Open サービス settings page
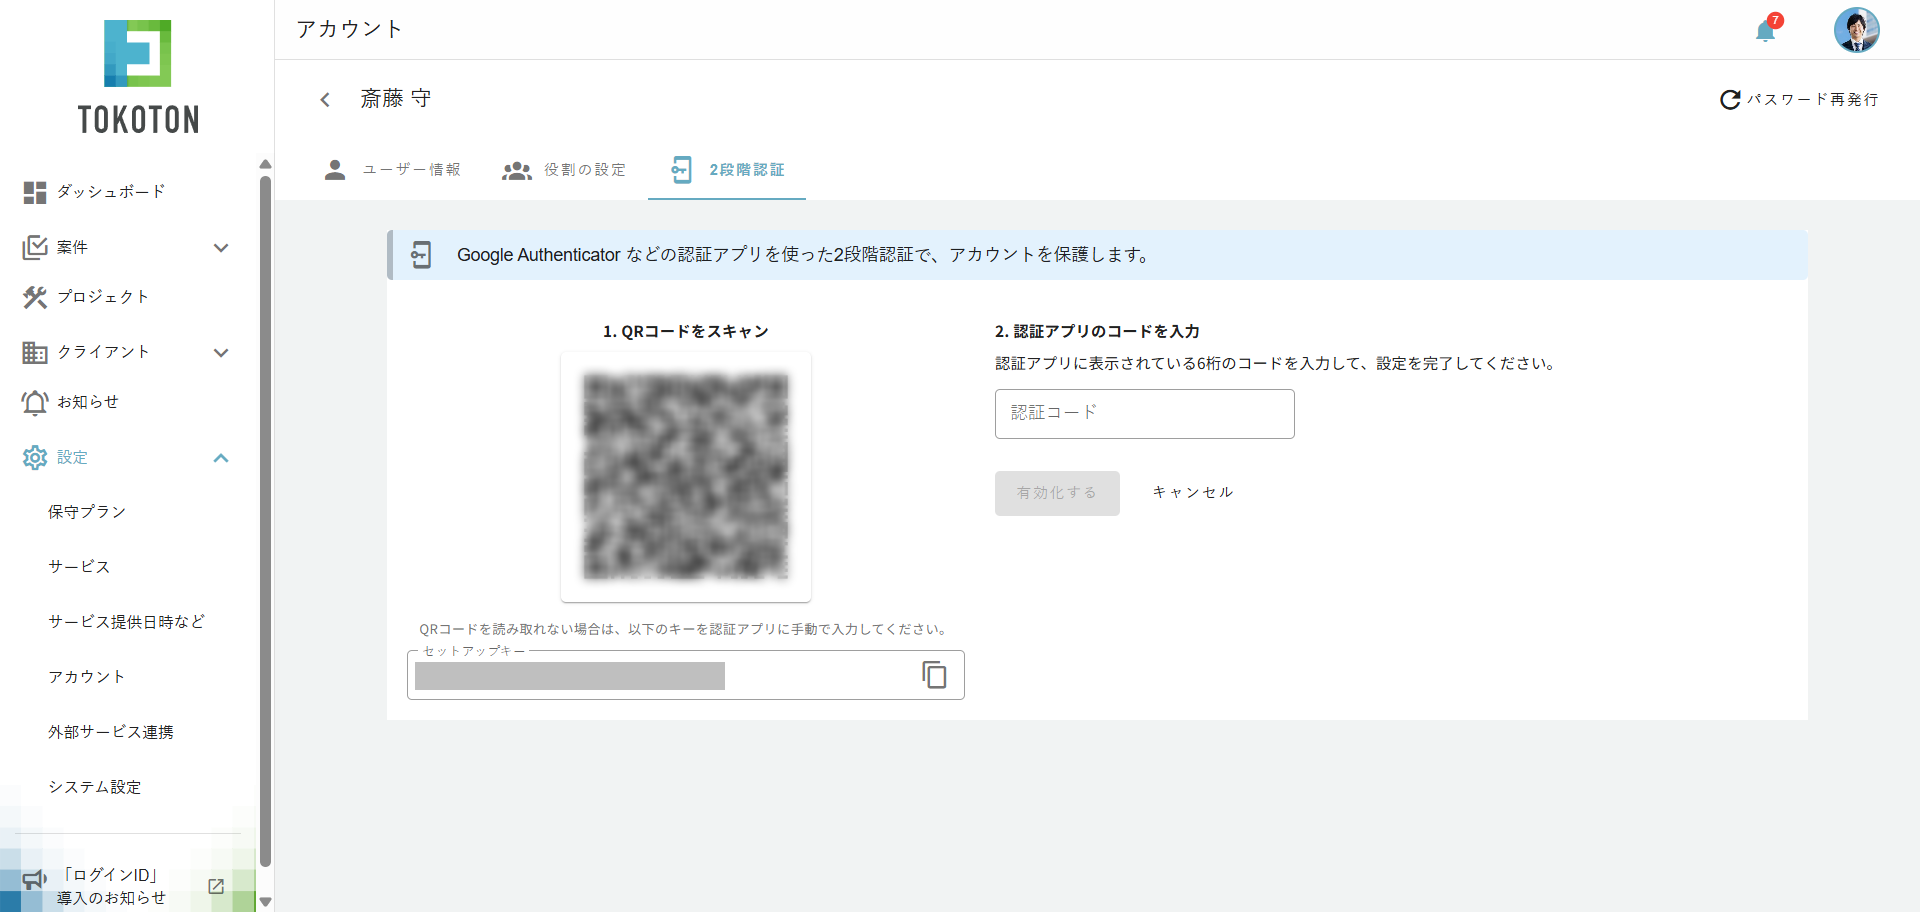This screenshot has height=912, width=1920. pos(79,567)
